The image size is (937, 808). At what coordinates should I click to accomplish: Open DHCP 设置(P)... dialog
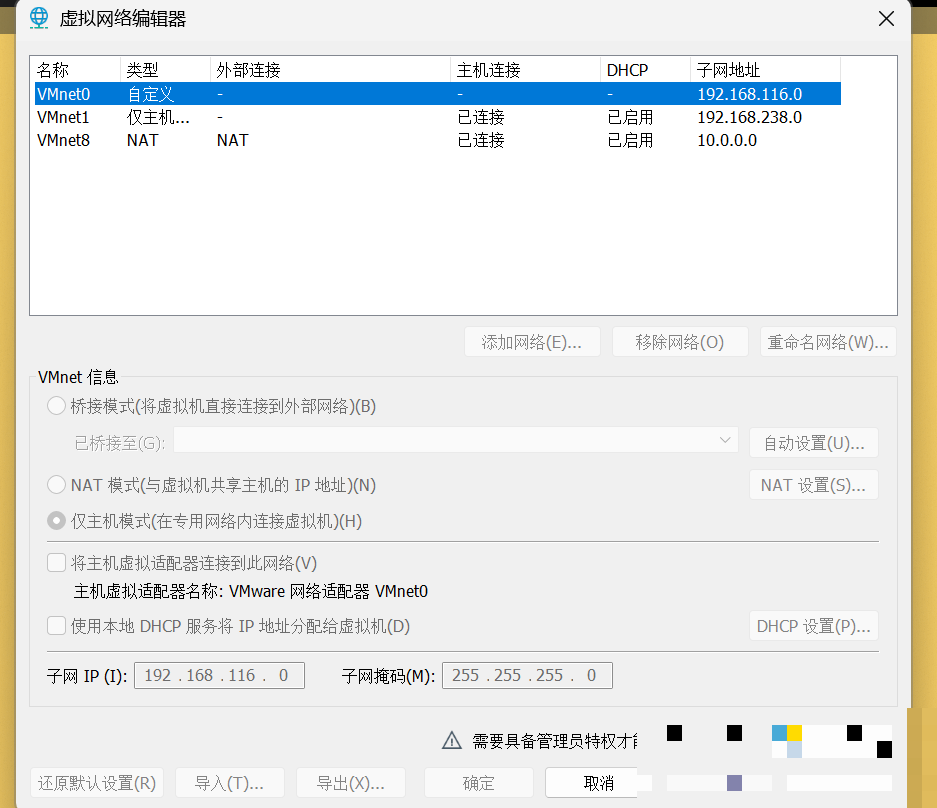[x=814, y=626]
